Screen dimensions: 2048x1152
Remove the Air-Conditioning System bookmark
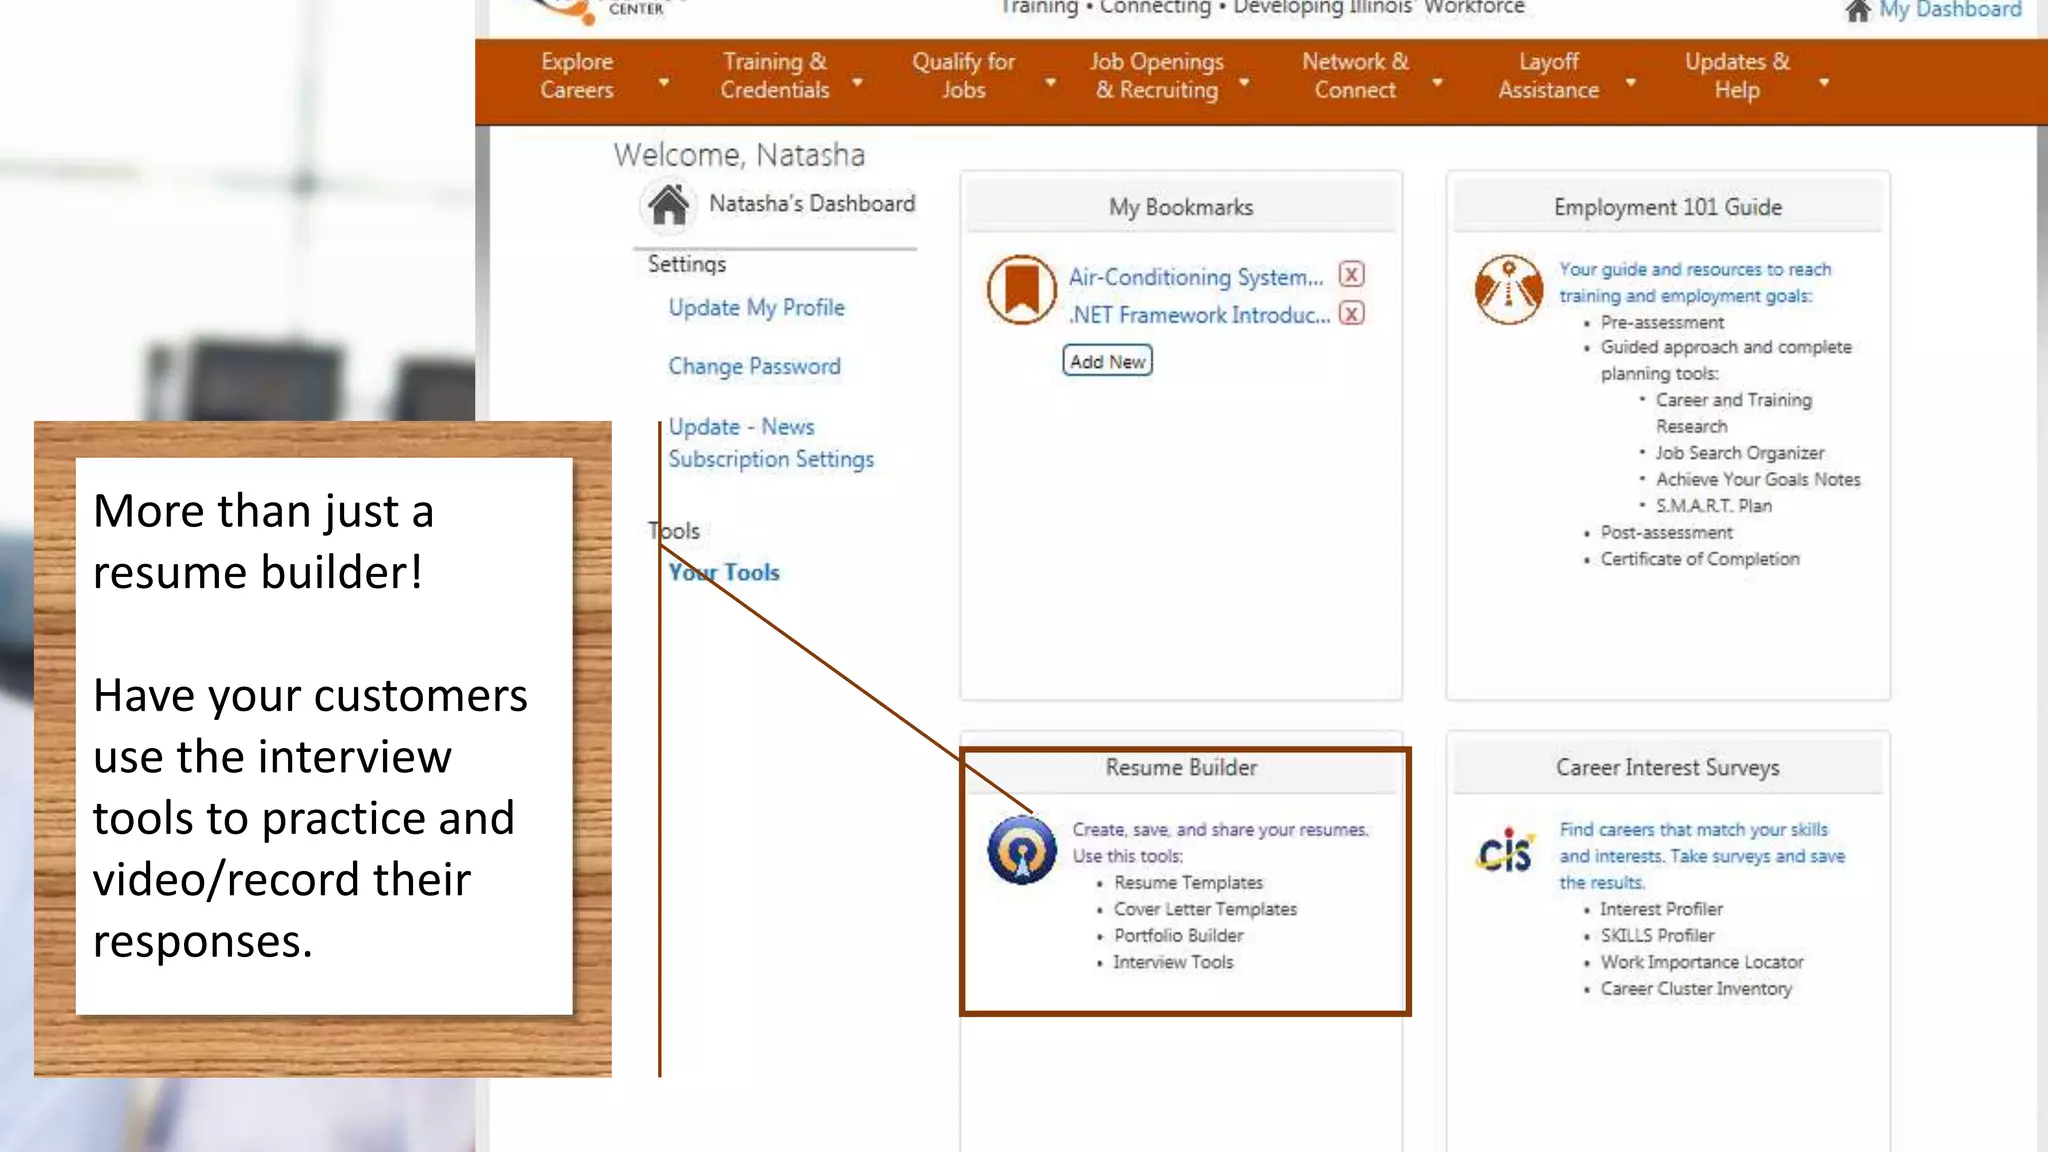click(x=1351, y=275)
